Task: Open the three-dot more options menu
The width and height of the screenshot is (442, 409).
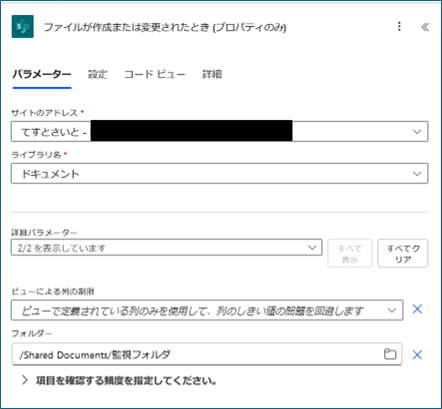Action: click(x=399, y=27)
